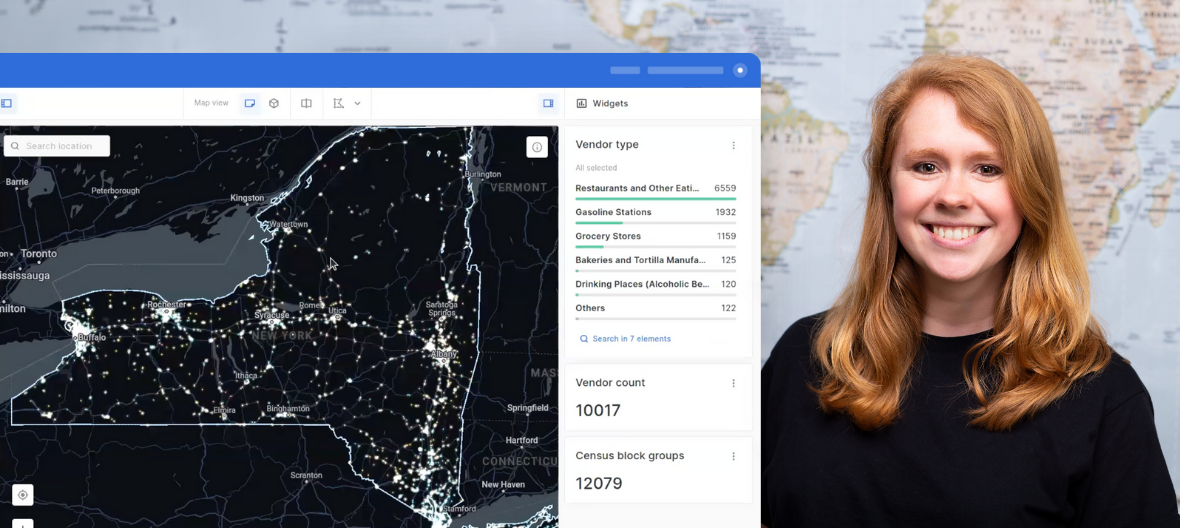This screenshot has width=1180, height=528.
Task: Switch to 2D map view
Action: coord(250,103)
